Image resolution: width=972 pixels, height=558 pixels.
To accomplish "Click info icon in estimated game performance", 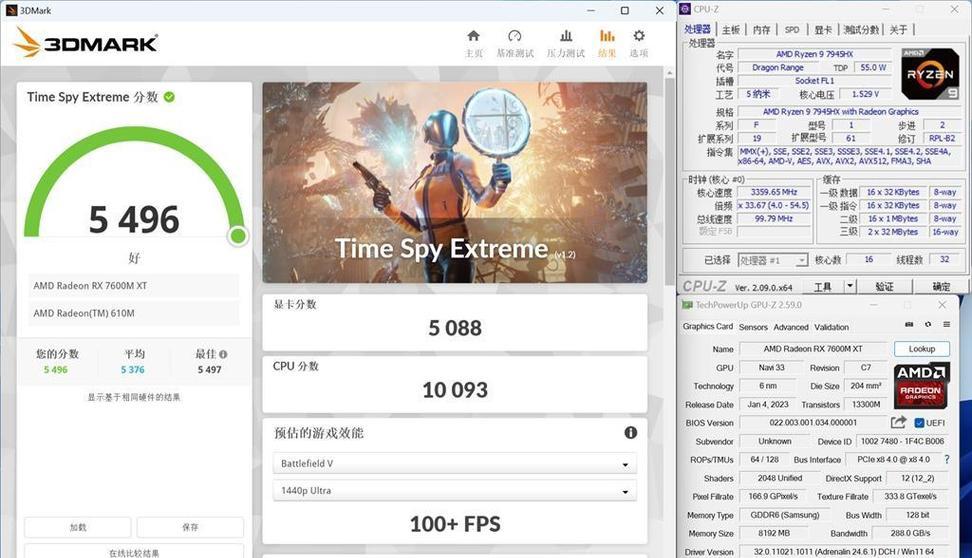I will 630,433.
